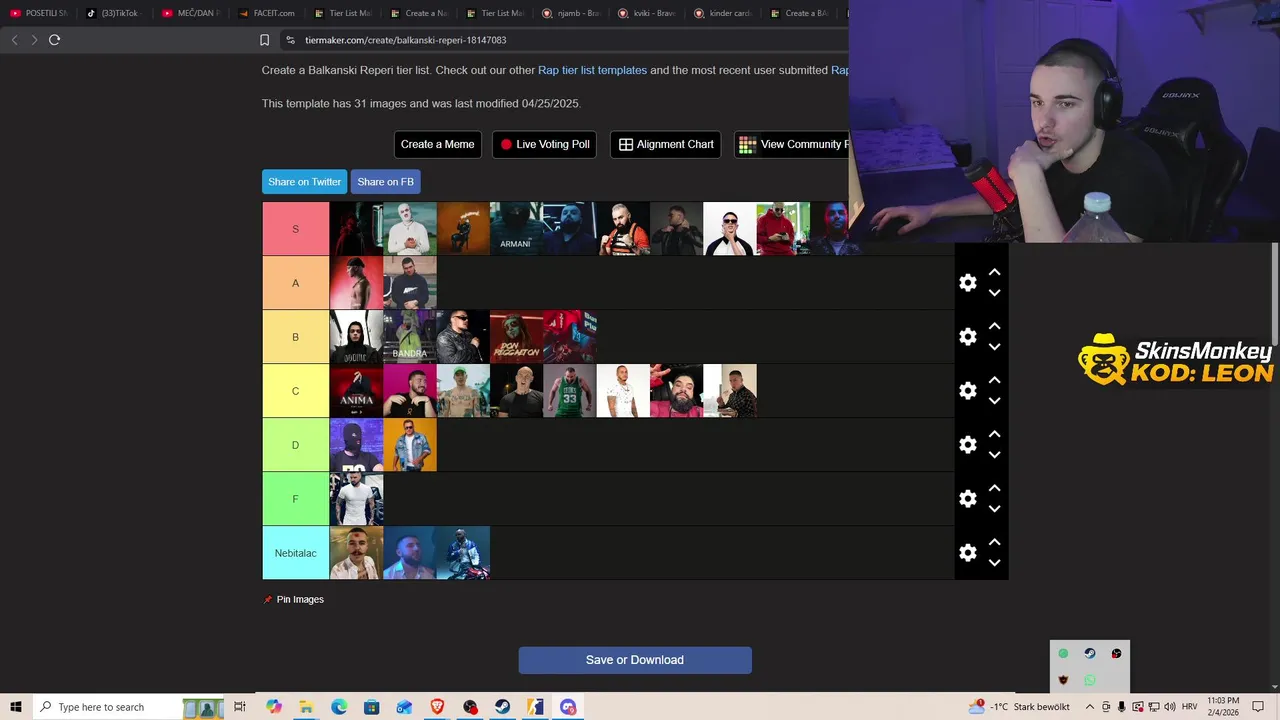This screenshot has height=720, width=1280.
Task: Move tier B row up with arrow
Action: pos(994,326)
